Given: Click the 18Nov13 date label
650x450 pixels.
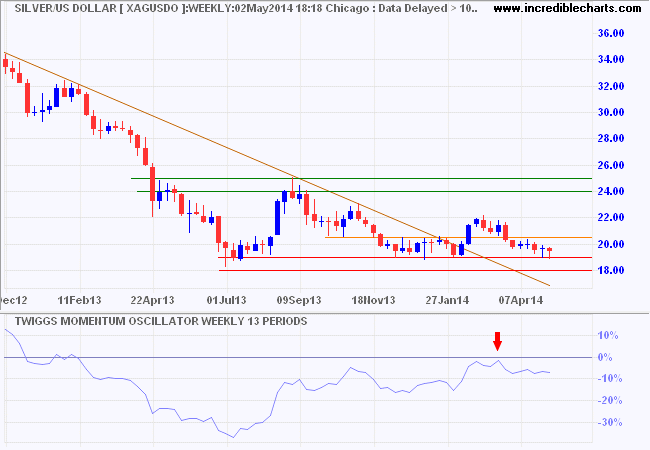Looking at the screenshot, I should tap(374, 300).
